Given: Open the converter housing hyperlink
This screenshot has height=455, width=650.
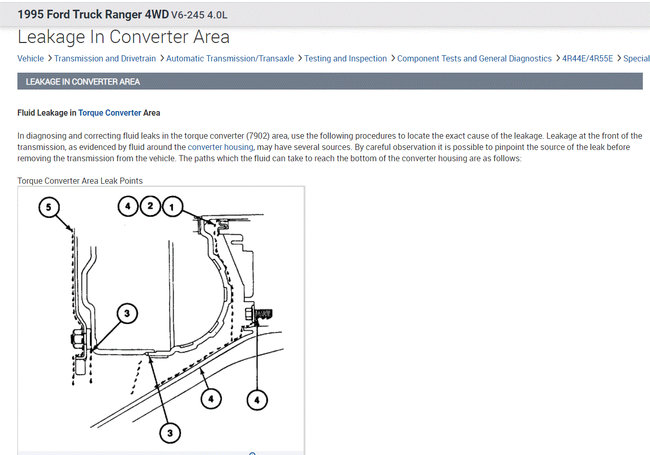Looking at the screenshot, I should point(221,147).
